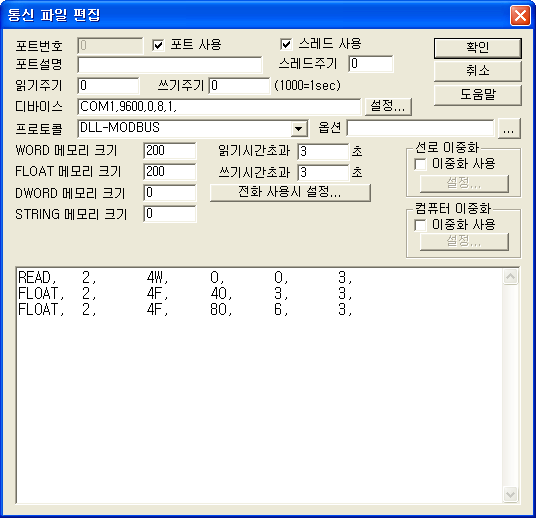
Task: Toggle the 스레드 사용 checkbox
Action: tap(286, 44)
